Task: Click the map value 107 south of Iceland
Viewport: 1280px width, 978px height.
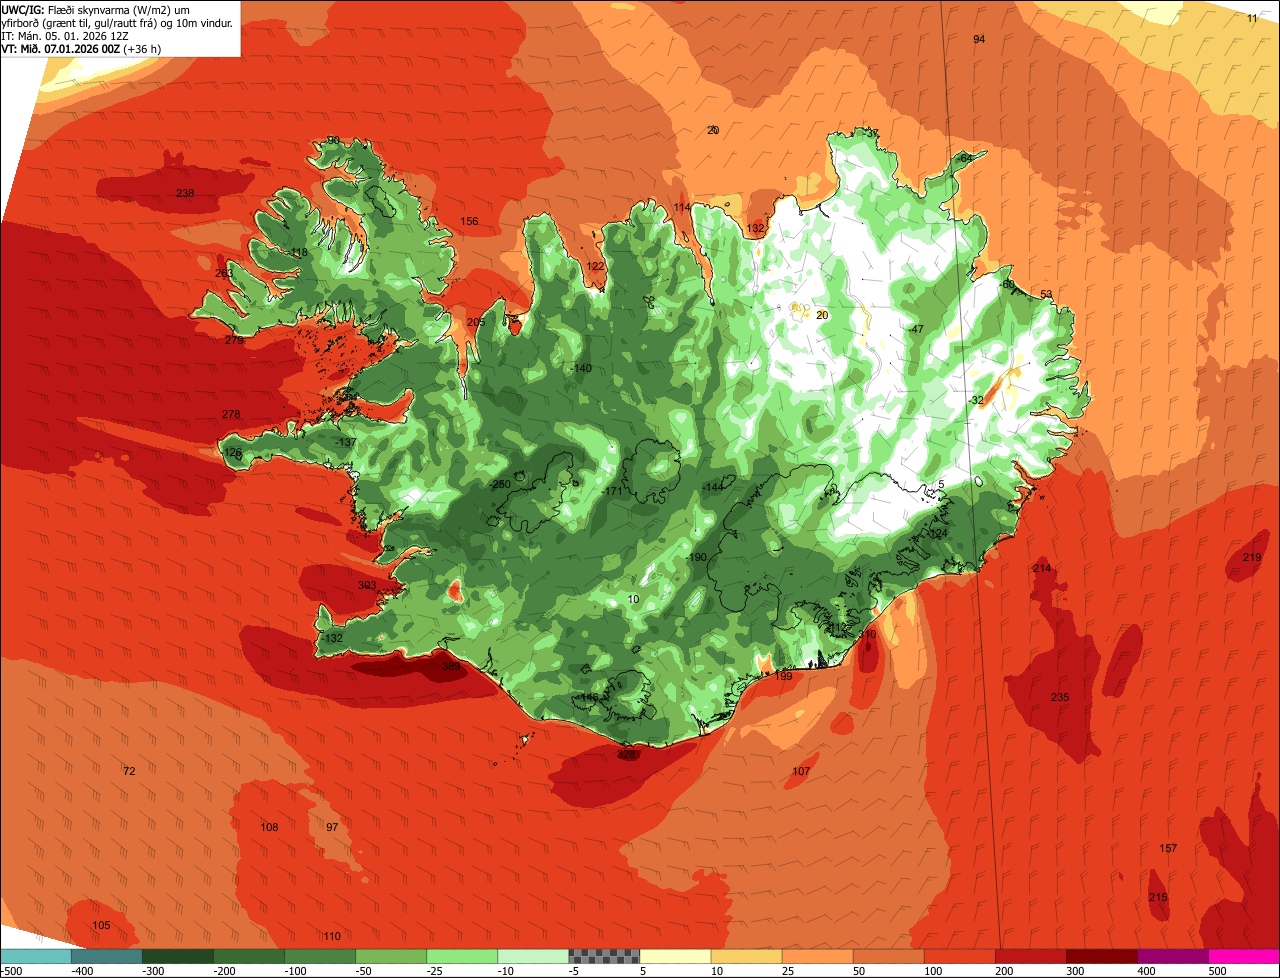Action: [801, 772]
